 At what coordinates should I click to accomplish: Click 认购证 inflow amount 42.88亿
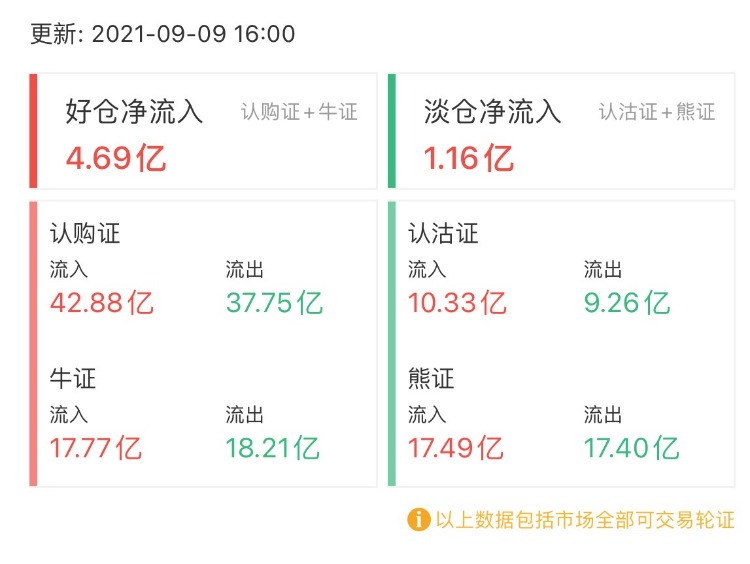tap(102, 302)
